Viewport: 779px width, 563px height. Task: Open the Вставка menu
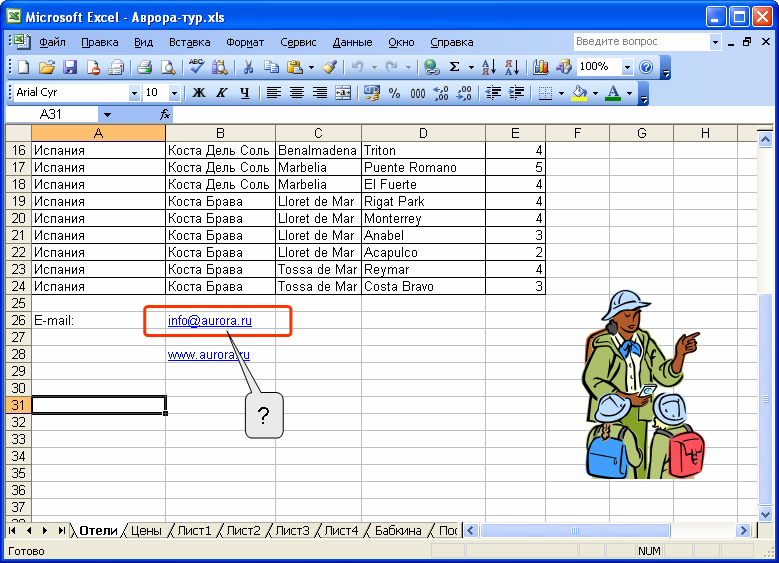click(189, 42)
